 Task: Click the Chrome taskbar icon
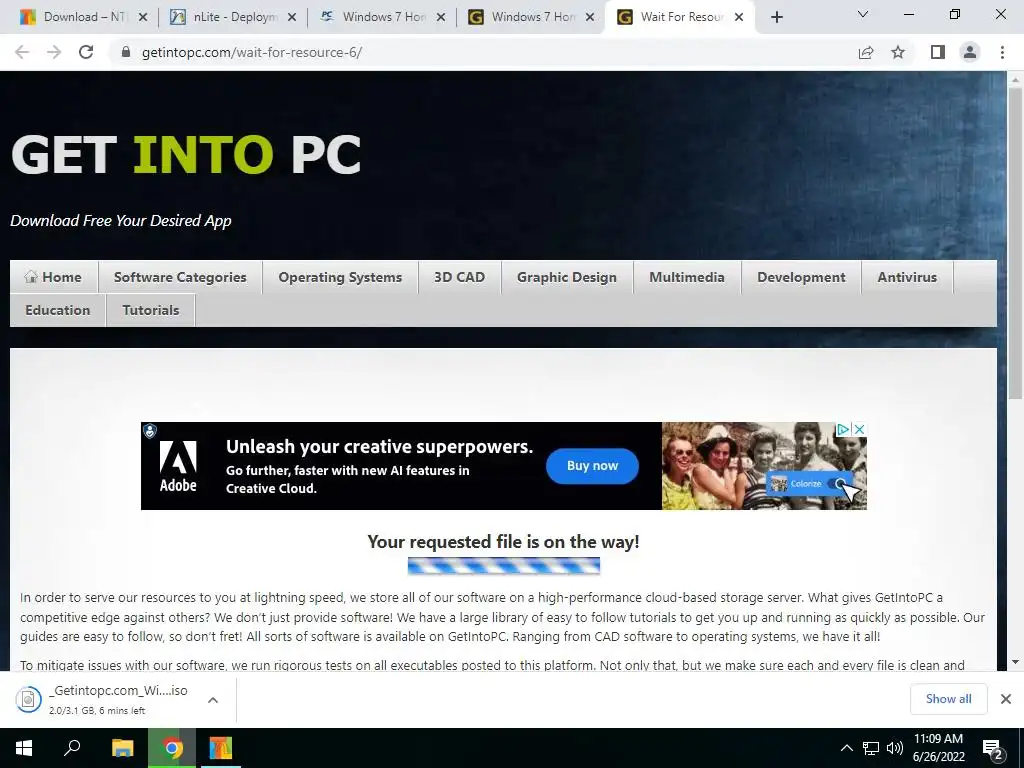[x=172, y=748]
